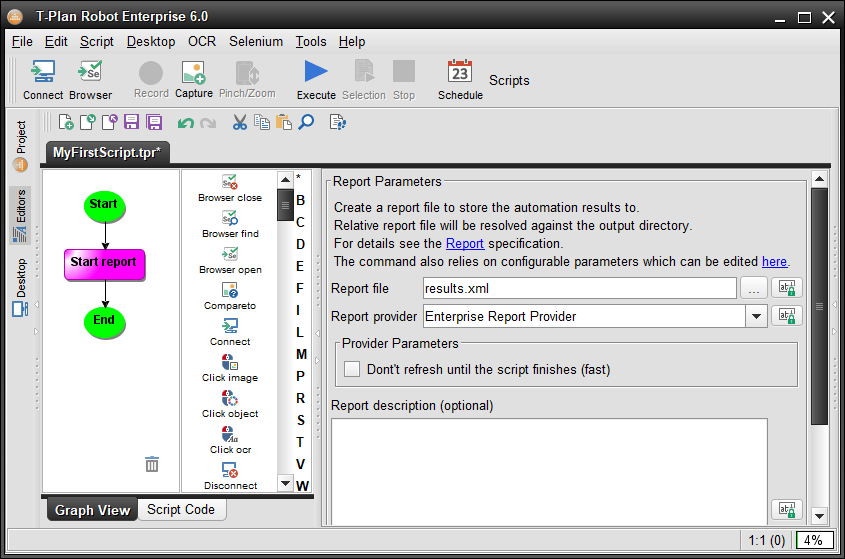The height and width of the screenshot is (559, 845).
Task: Click the scissors Cut icon
Action: [239, 122]
